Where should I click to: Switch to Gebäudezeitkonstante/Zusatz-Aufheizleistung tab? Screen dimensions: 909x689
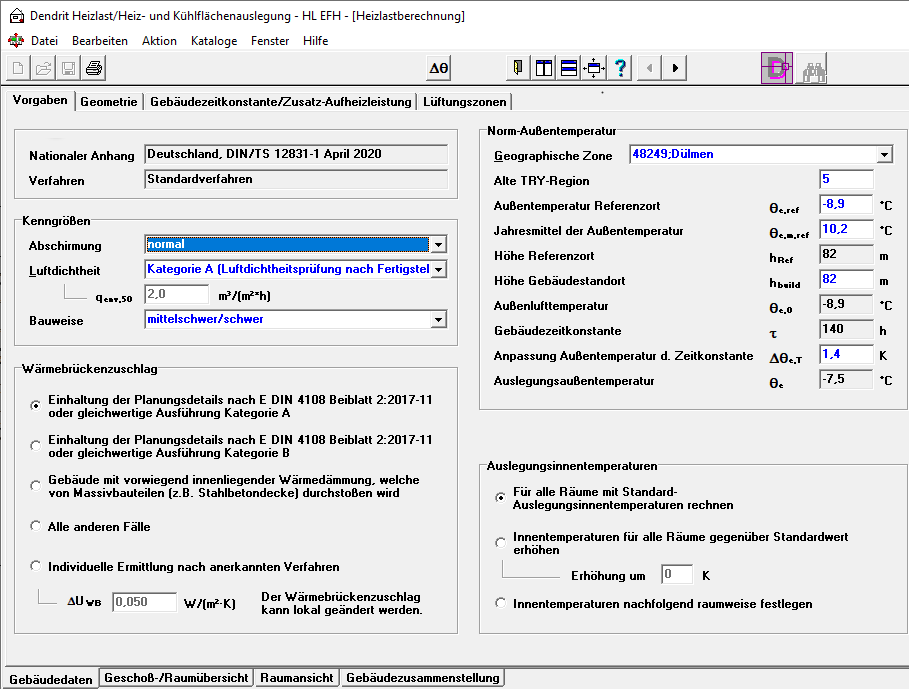pyautogui.click(x=281, y=101)
